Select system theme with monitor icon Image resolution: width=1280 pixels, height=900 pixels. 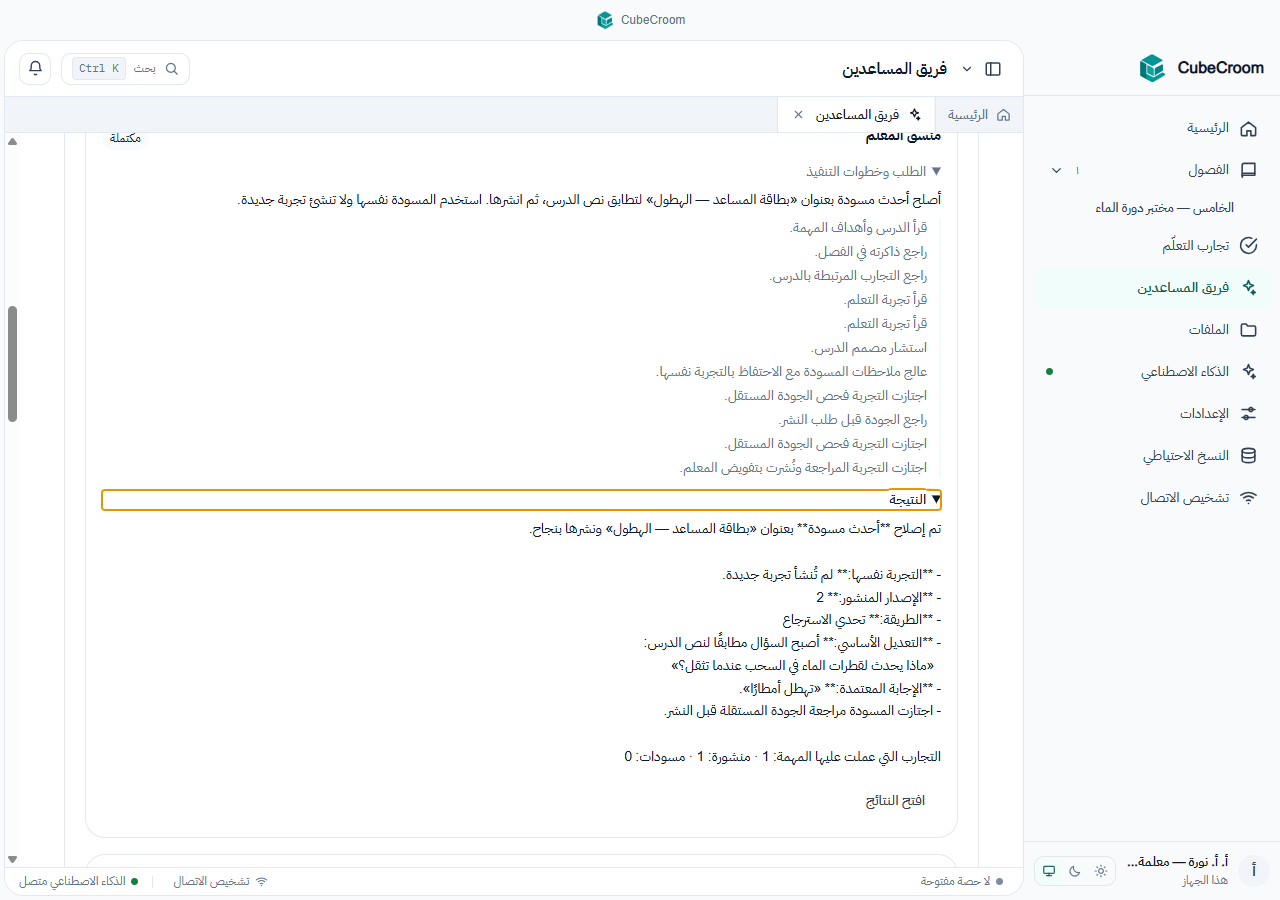1049,871
